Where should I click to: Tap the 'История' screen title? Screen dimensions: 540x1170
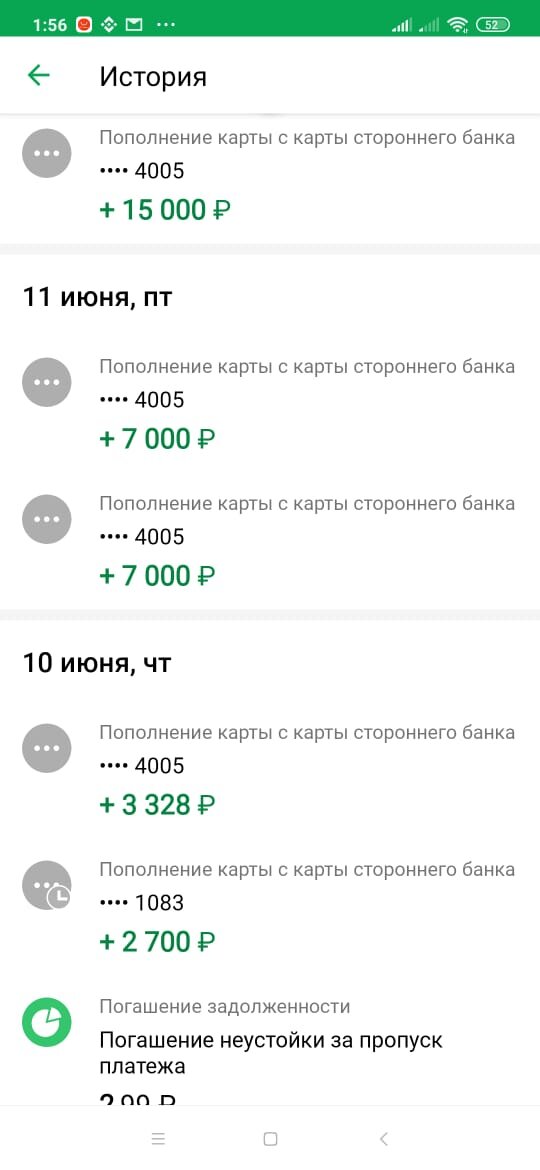(x=153, y=77)
